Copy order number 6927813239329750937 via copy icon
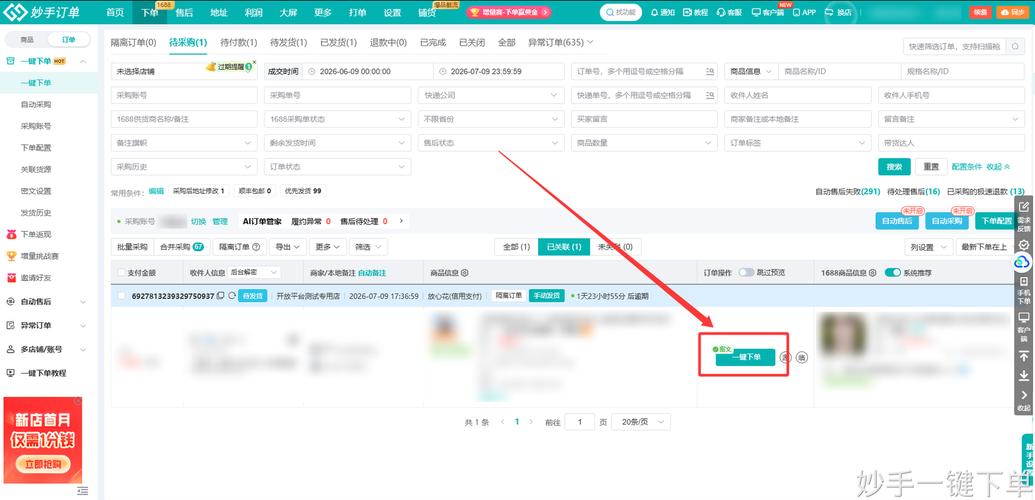 [220, 296]
